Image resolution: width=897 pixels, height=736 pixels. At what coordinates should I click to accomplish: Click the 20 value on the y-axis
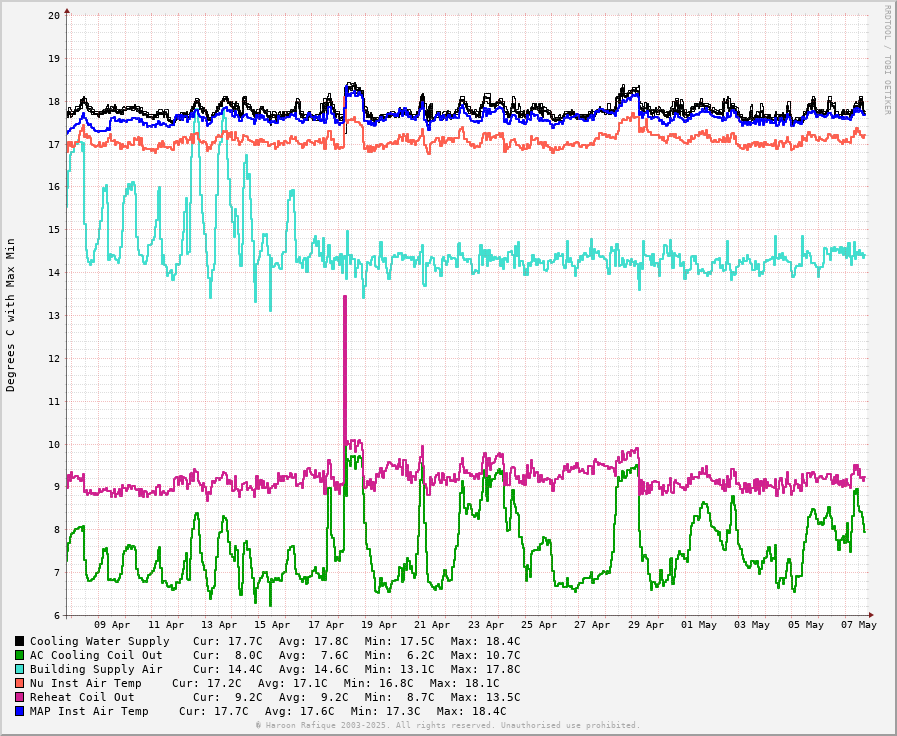[54, 15]
